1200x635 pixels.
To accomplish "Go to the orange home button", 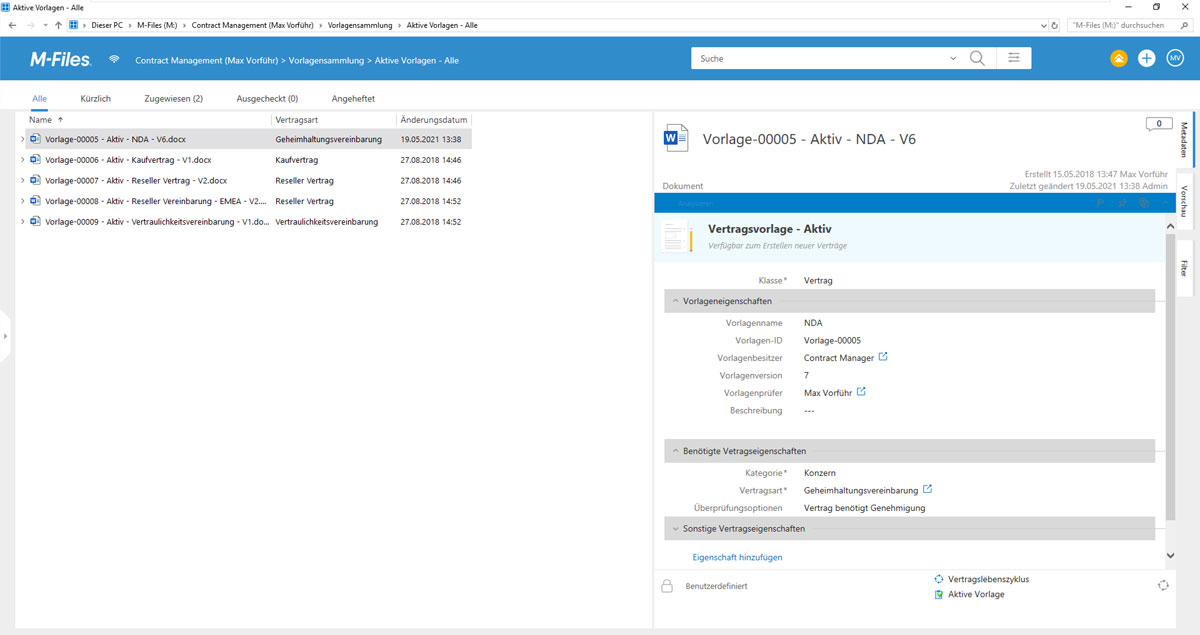I will pos(1118,59).
